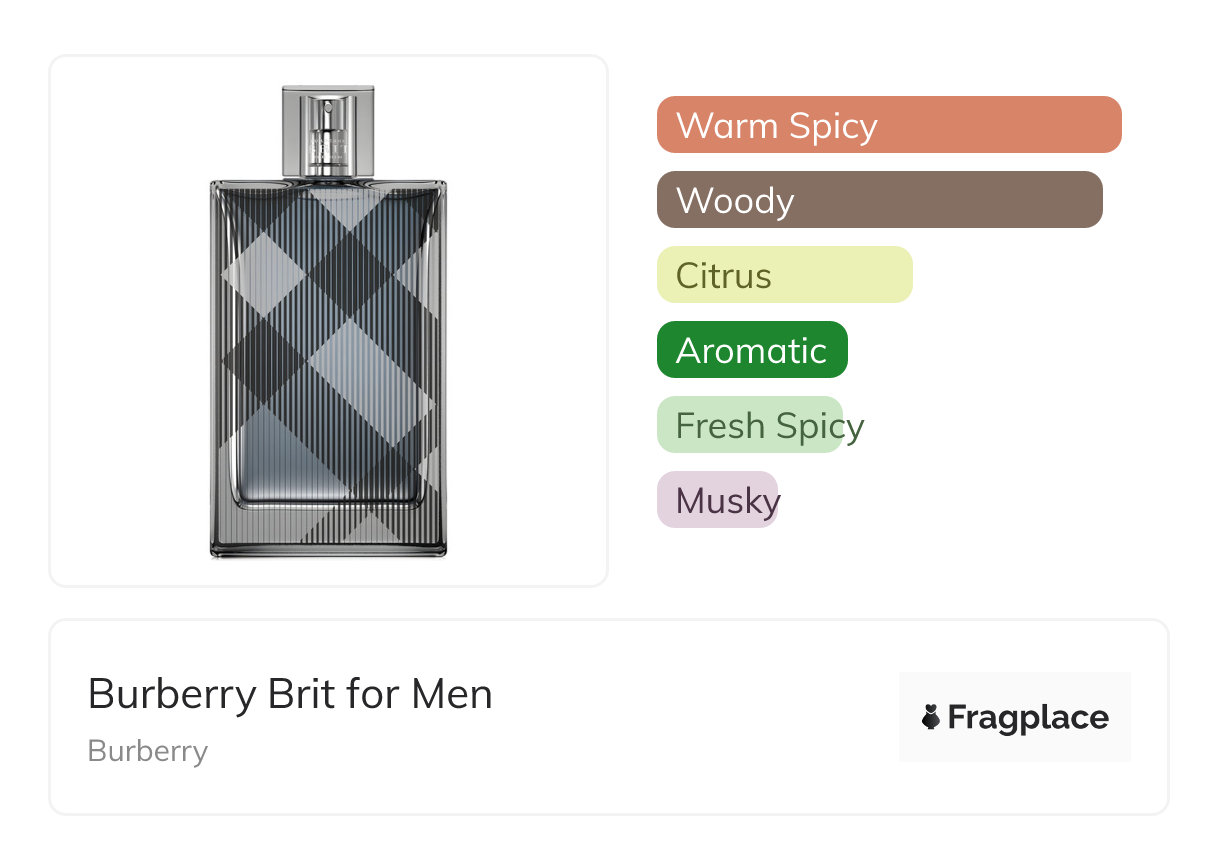The height and width of the screenshot is (864, 1218).
Task: Click the 'Warm Spicy' text label
Action: 776,126
